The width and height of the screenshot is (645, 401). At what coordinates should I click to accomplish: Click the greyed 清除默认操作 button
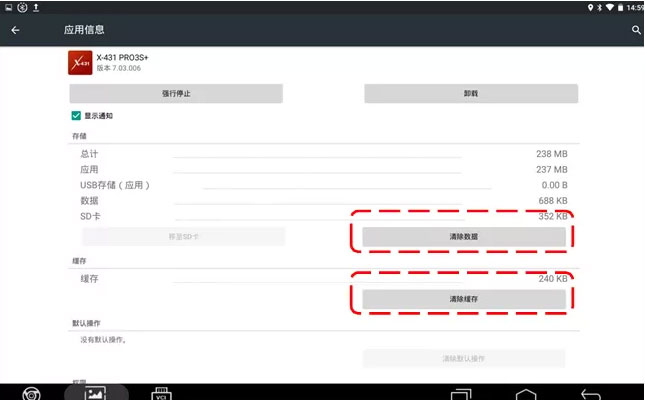[x=464, y=359]
